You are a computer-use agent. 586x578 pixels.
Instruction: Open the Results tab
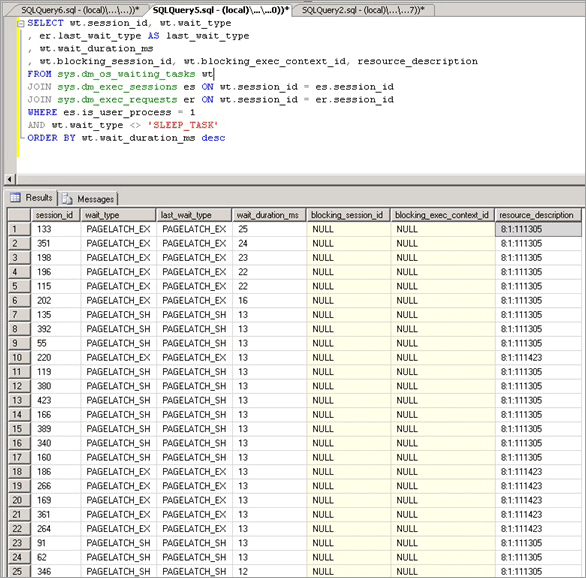(32, 198)
